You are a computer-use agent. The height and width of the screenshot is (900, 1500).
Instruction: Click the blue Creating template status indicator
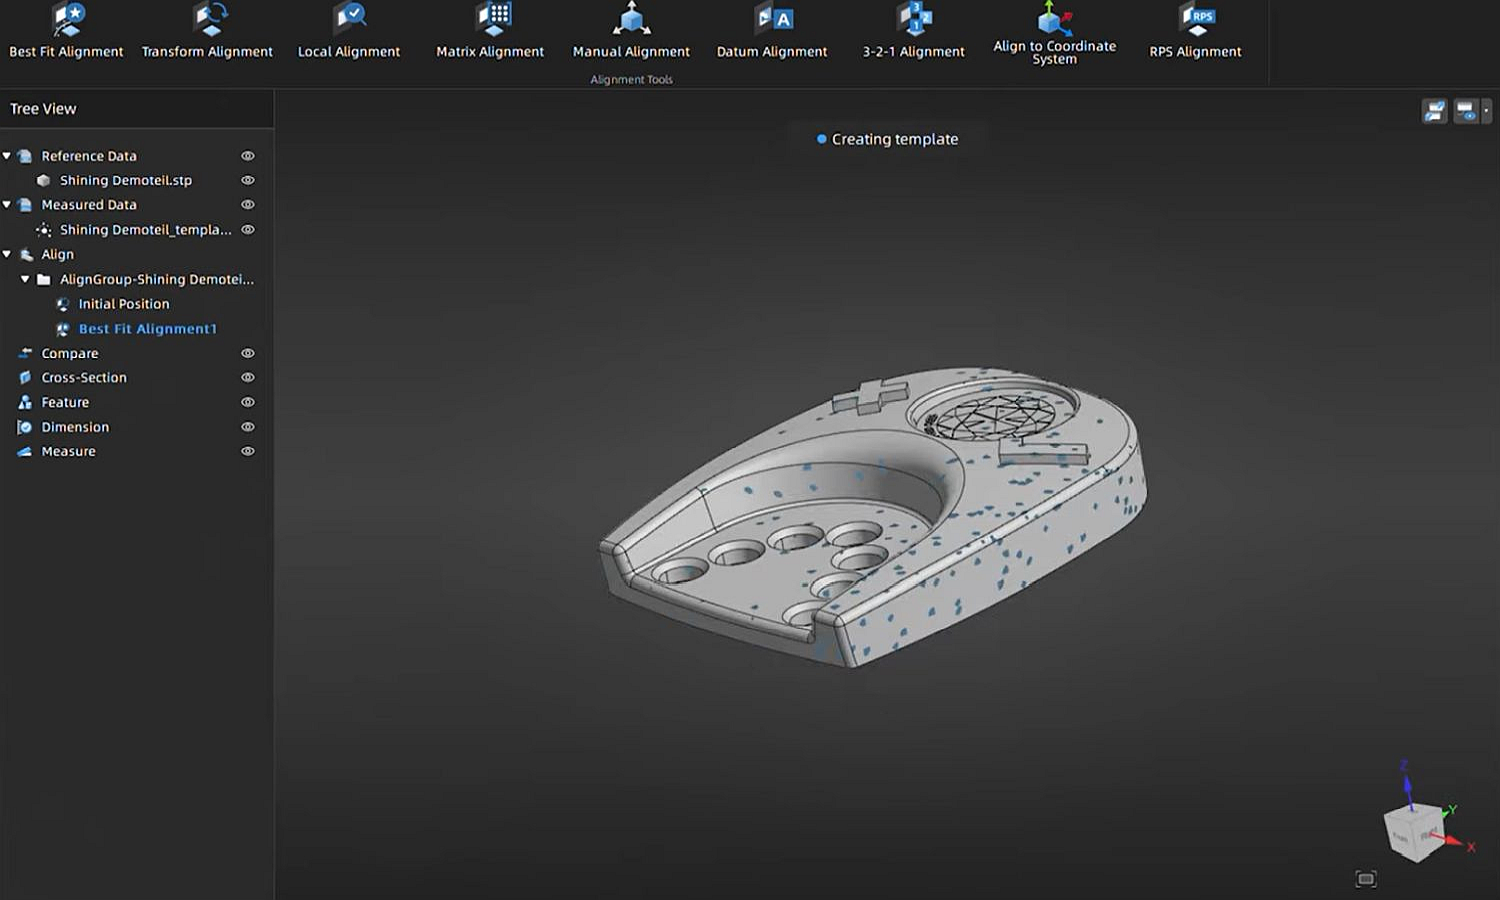click(822, 139)
